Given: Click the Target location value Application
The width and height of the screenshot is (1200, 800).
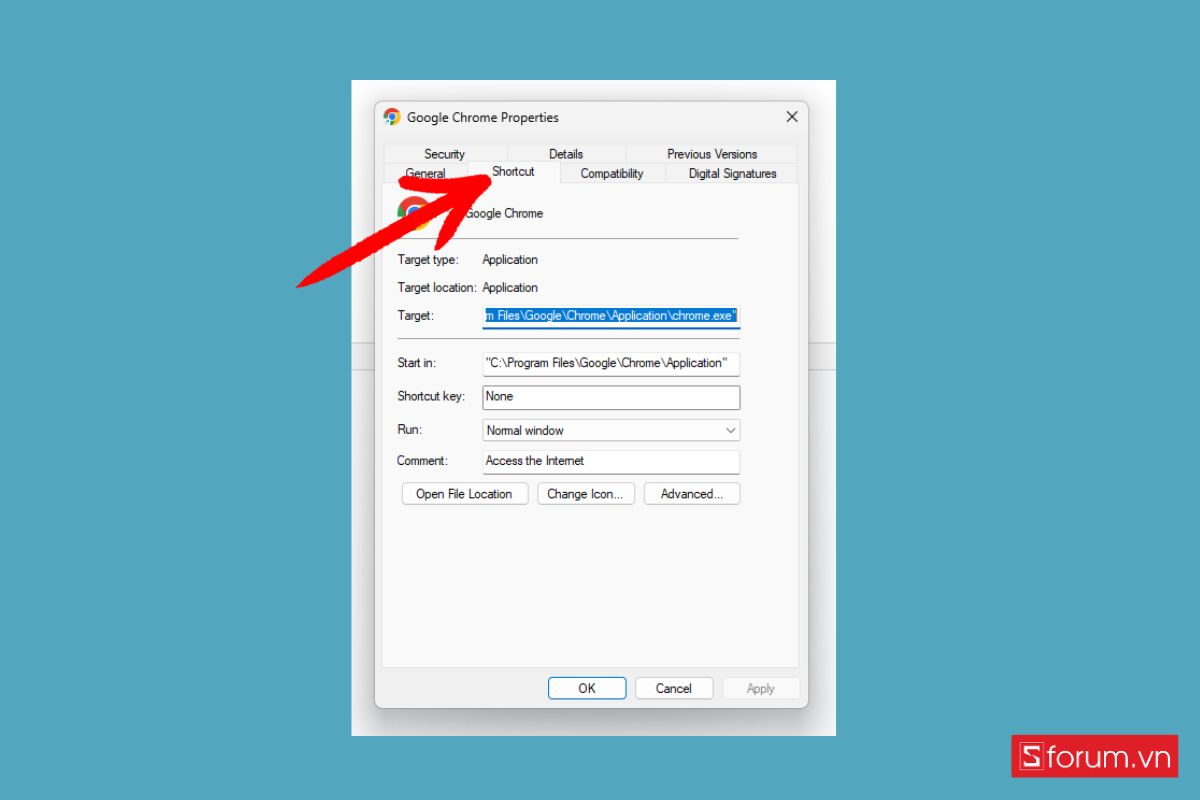Looking at the screenshot, I should point(510,288).
